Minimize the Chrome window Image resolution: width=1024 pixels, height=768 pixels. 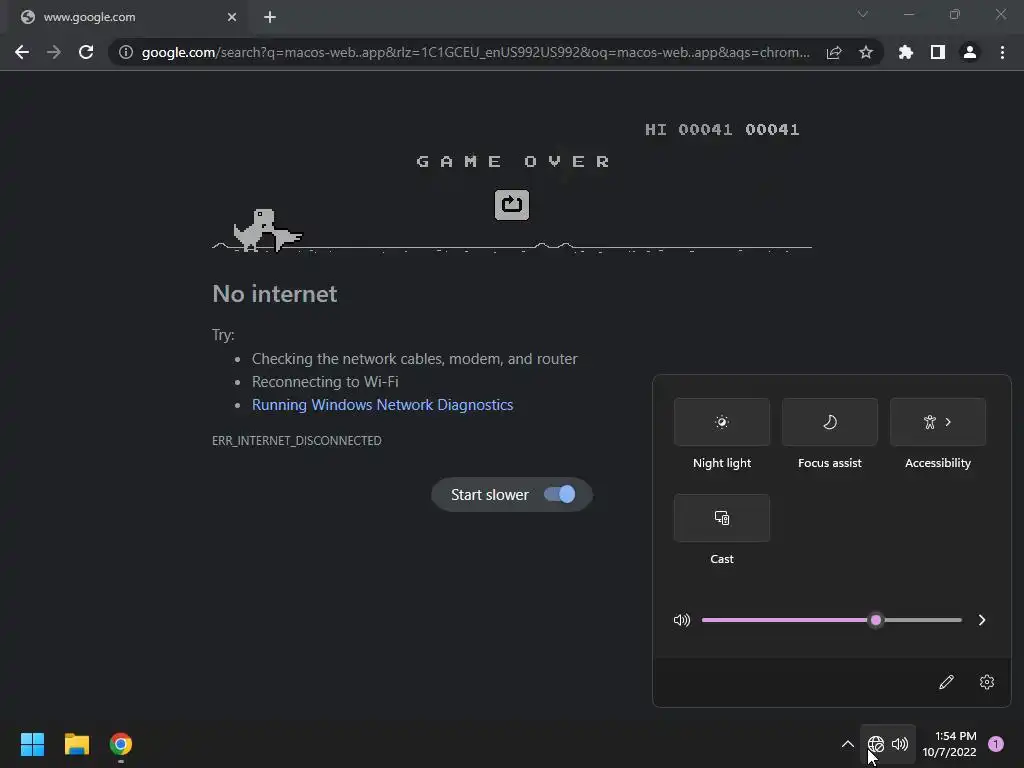909,14
